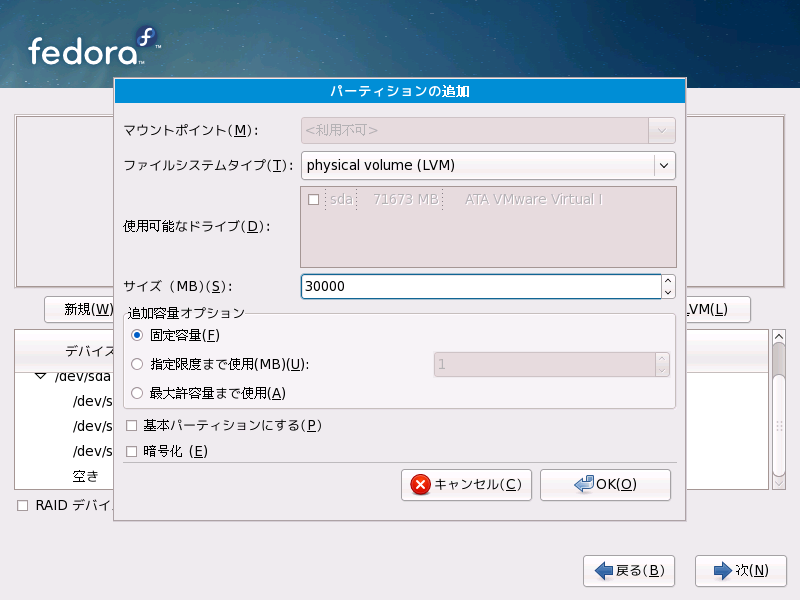Decrease size with the spinner down arrow
The width and height of the screenshot is (800, 600).
[x=668, y=292]
